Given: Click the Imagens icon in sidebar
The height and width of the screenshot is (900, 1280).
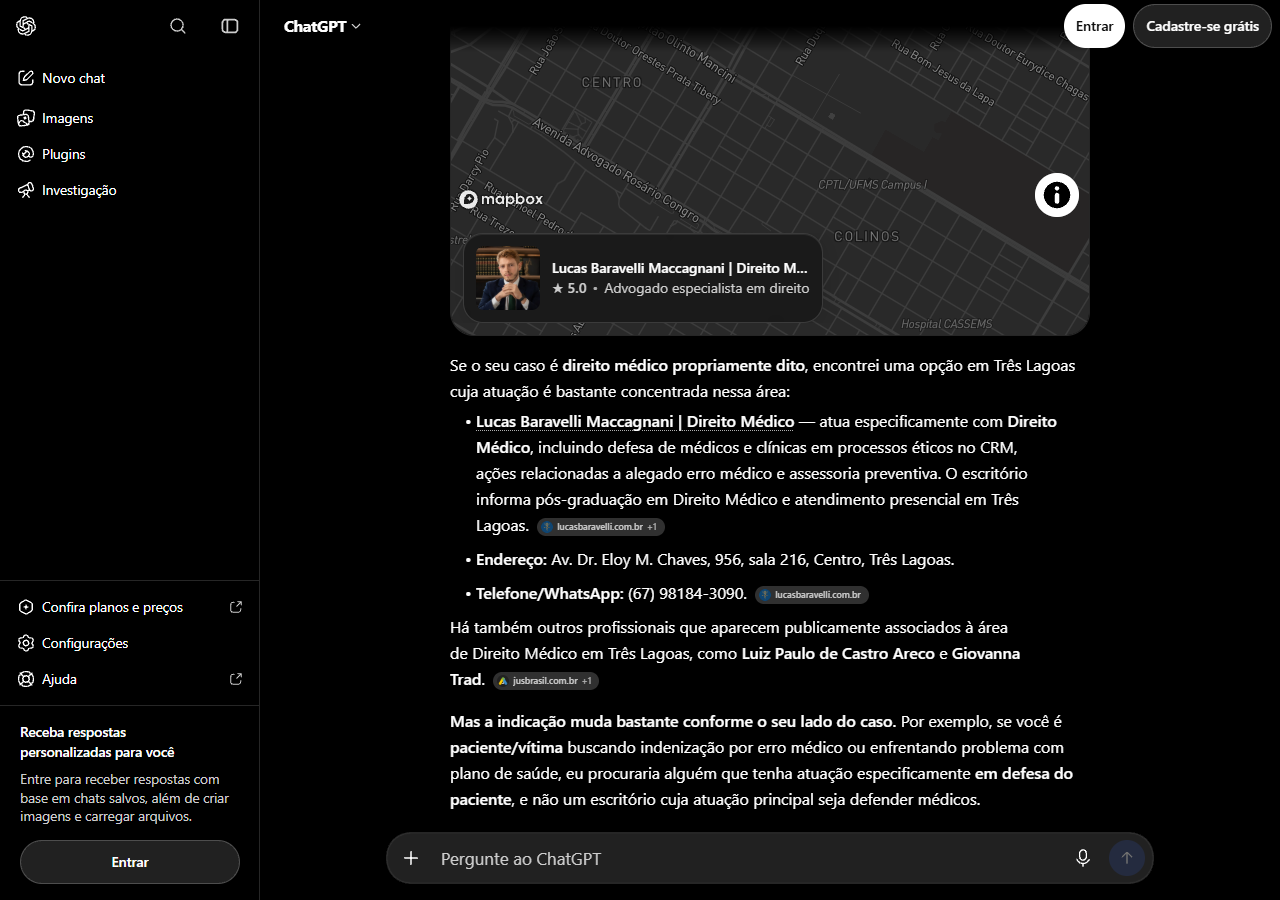Looking at the screenshot, I should 26,118.
